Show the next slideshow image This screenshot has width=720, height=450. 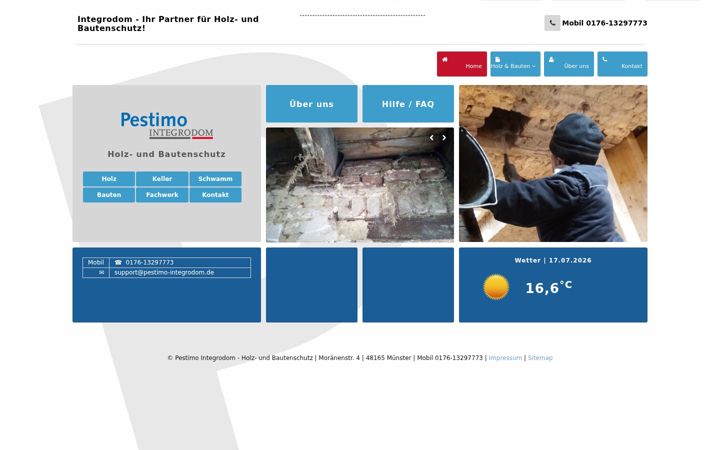444,138
